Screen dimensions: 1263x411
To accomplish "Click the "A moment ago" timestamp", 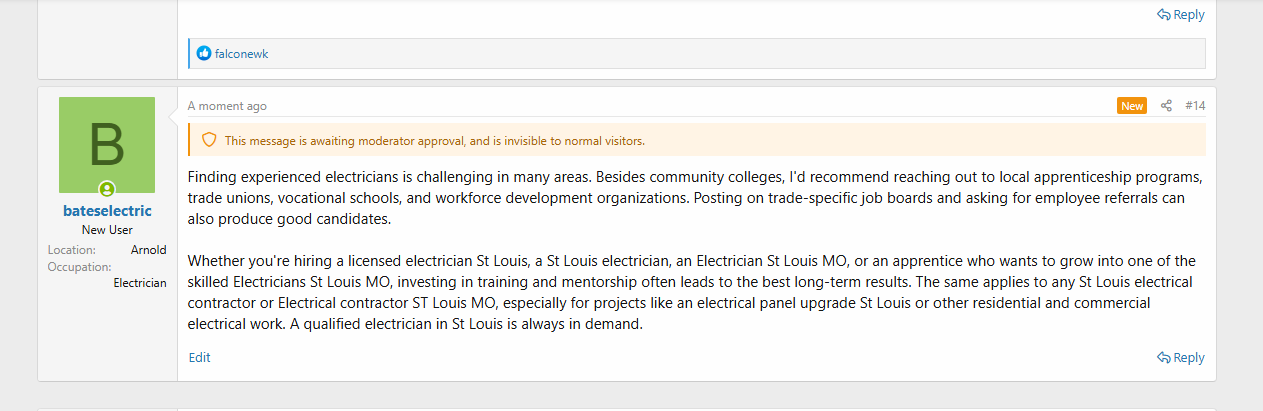I will point(227,106).
